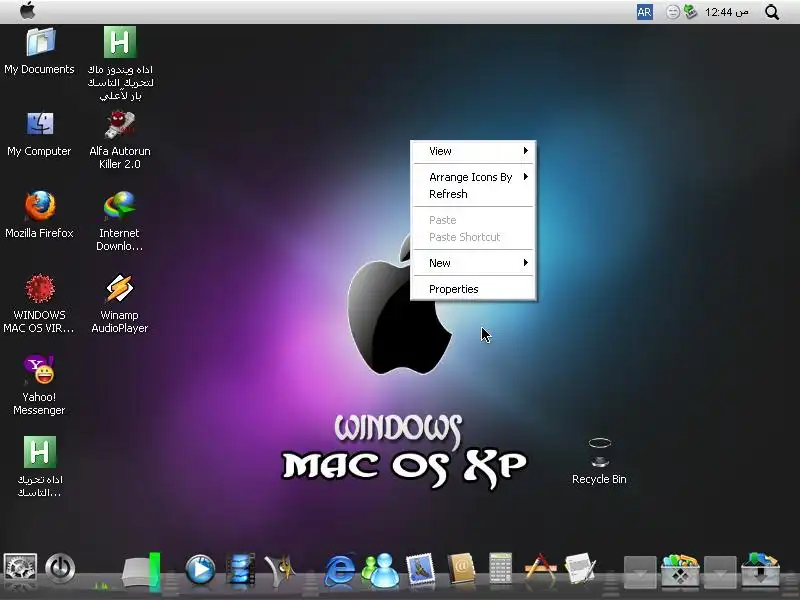Open the Spotlight search magnifier
The width and height of the screenshot is (800, 600).
[x=772, y=12]
